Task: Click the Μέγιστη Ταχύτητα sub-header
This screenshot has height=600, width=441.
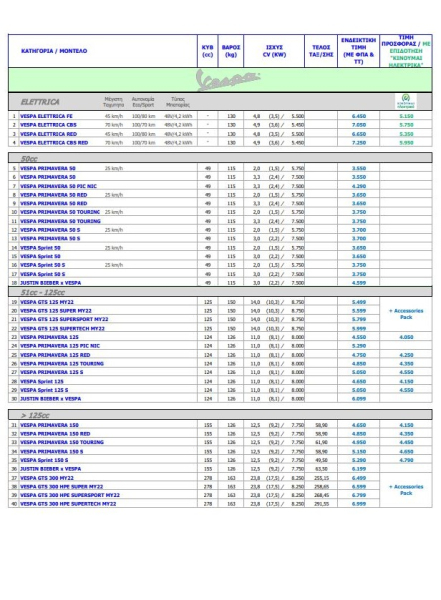Action: point(114,102)
